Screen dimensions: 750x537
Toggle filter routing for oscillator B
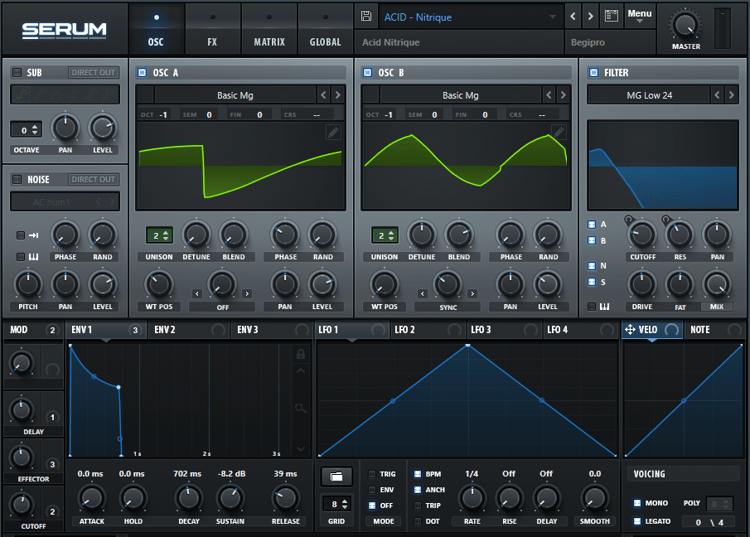(x=592, y=240)
